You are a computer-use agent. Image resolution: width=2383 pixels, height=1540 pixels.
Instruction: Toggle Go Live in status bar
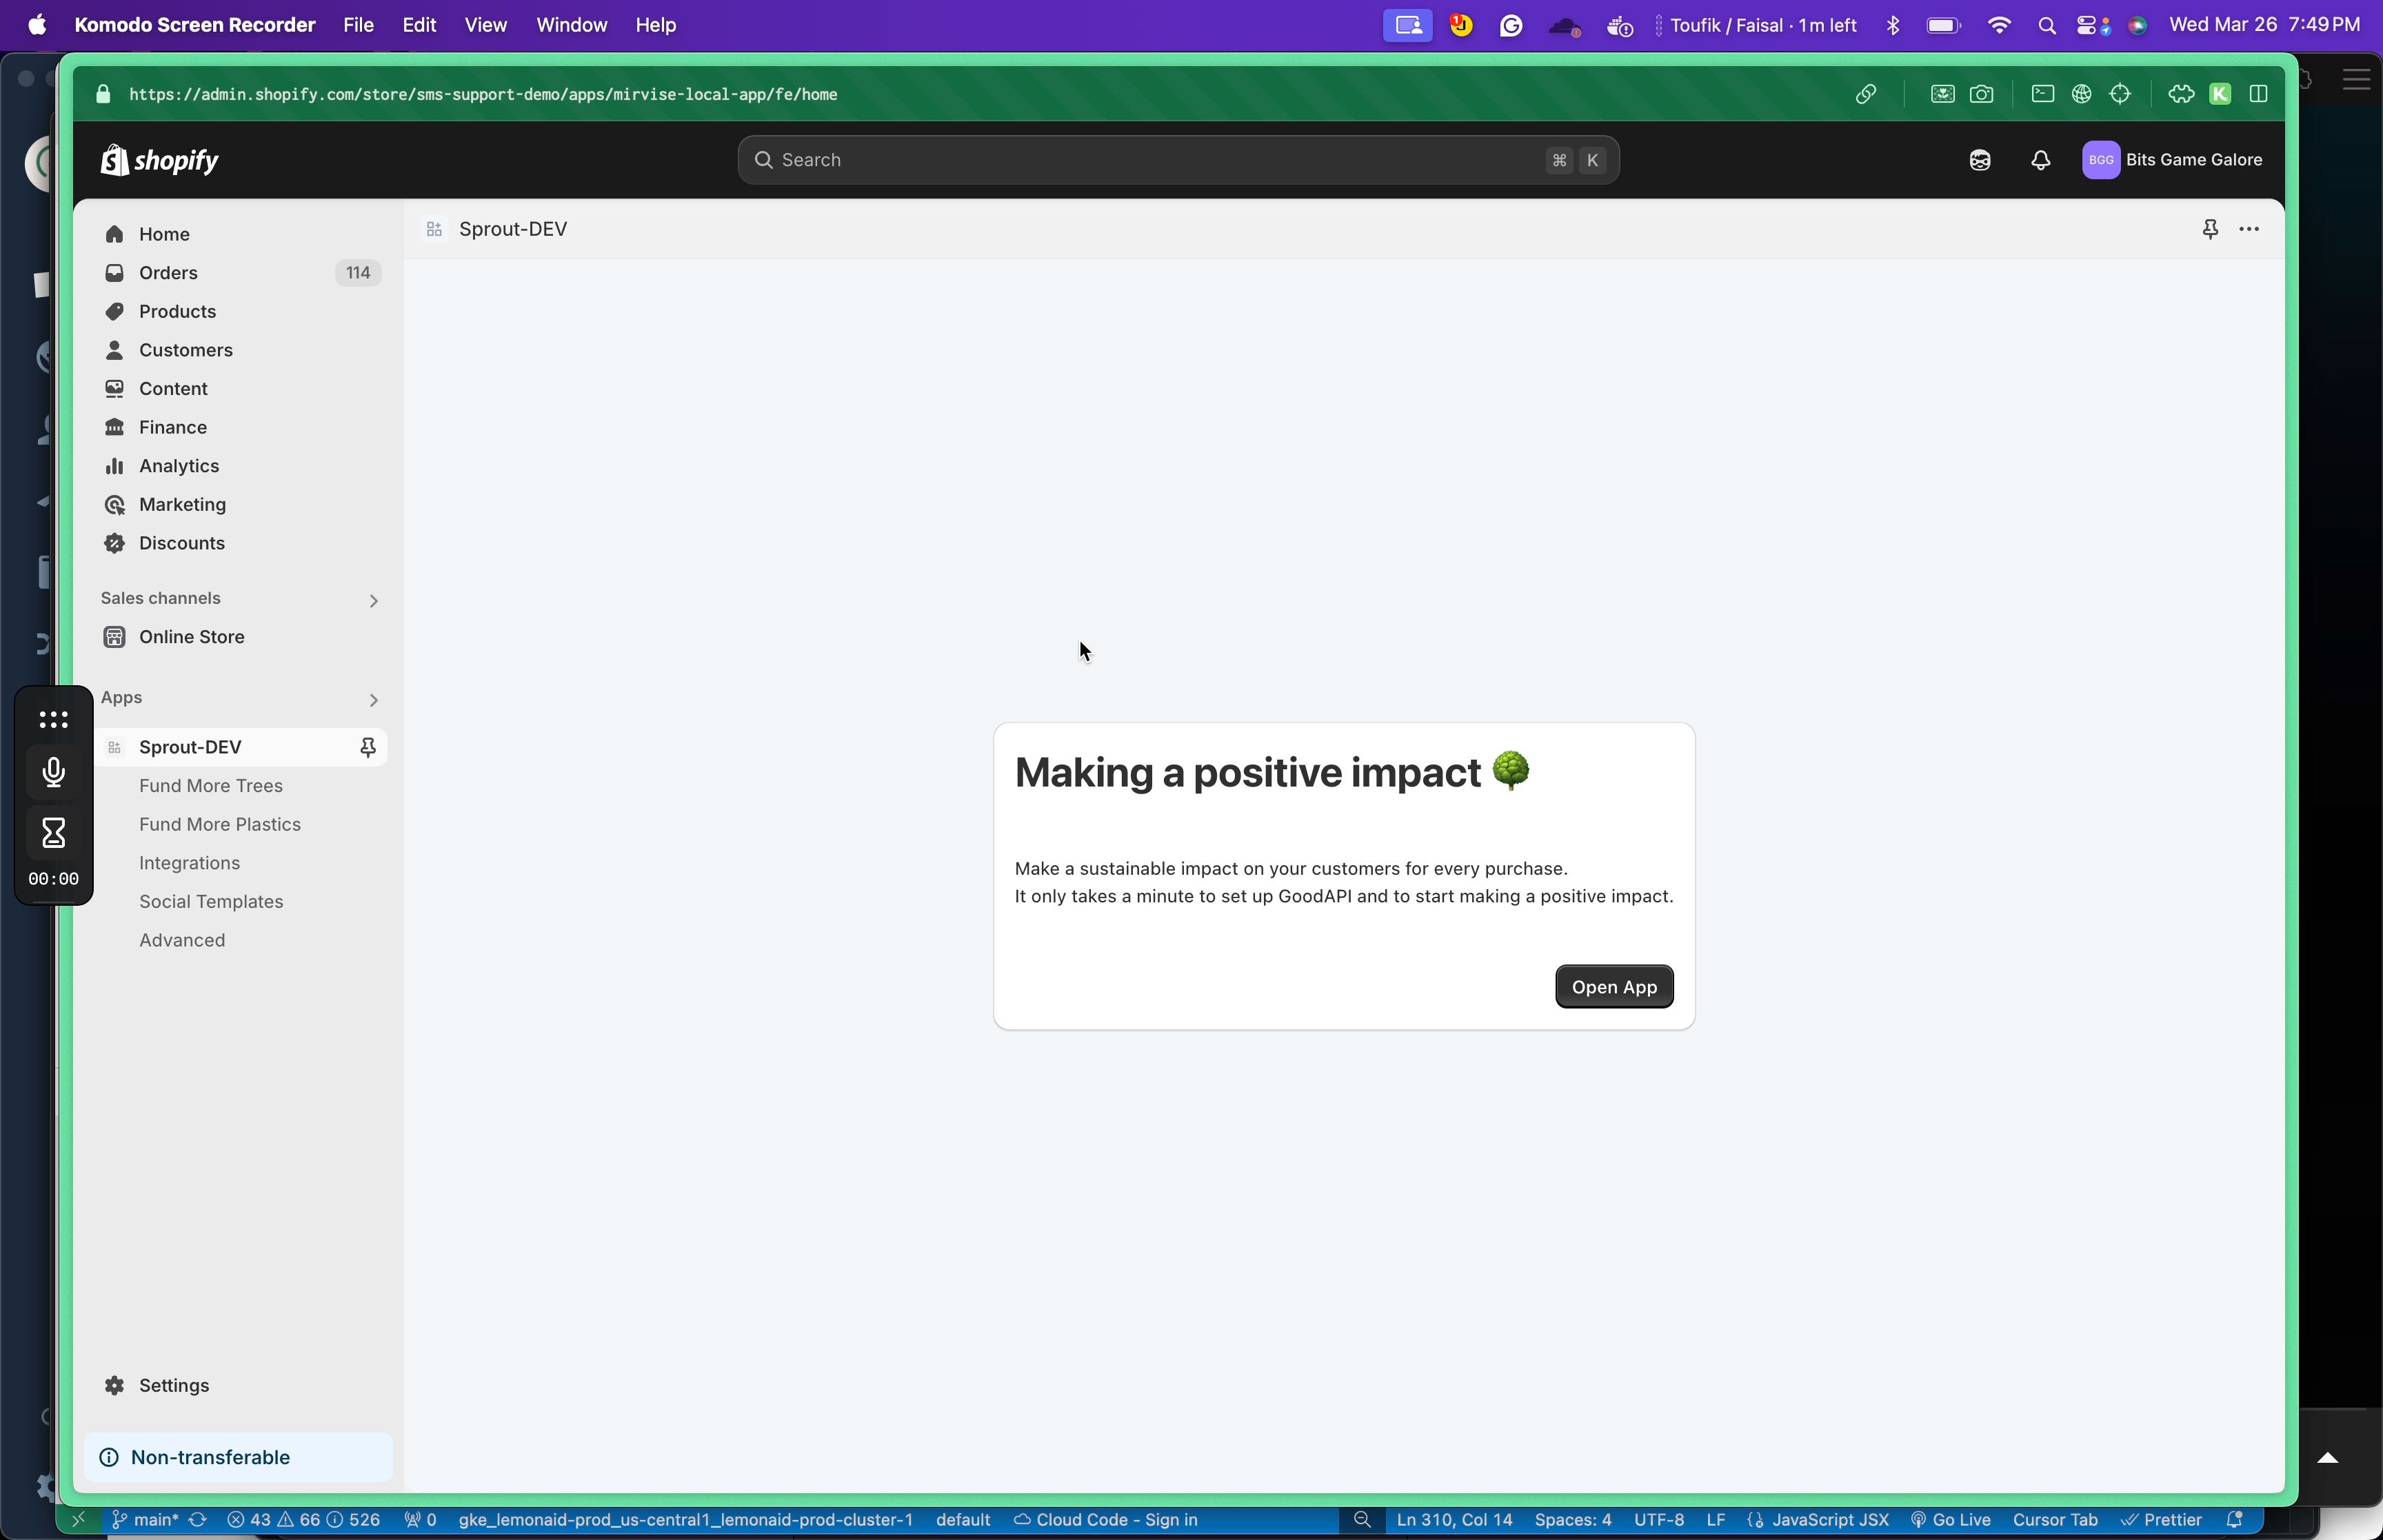(x=1951, y=1519)
